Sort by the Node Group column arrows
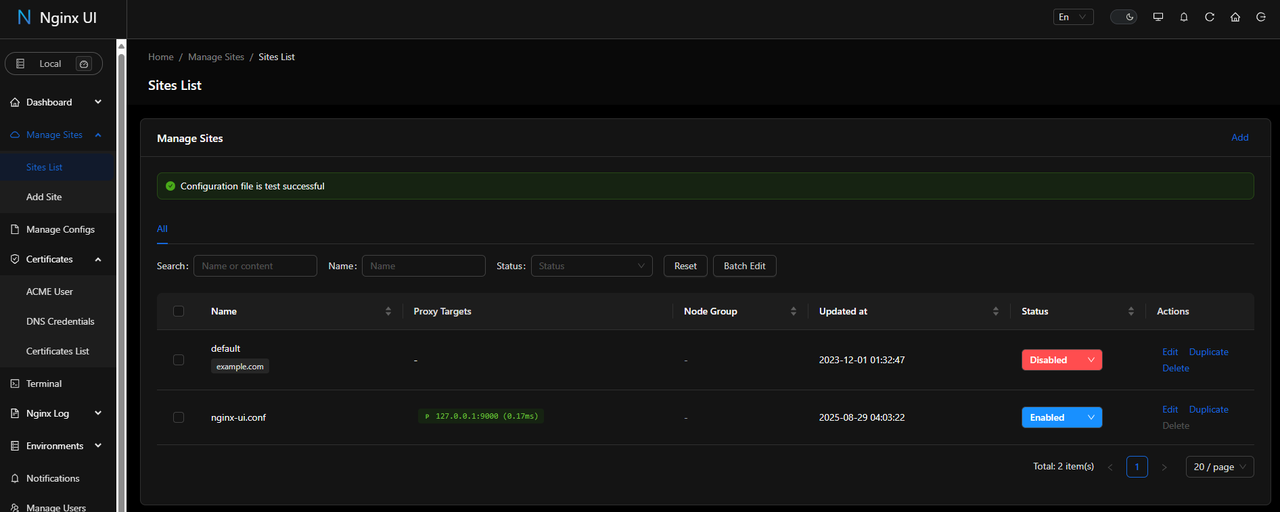 (793, 312)
